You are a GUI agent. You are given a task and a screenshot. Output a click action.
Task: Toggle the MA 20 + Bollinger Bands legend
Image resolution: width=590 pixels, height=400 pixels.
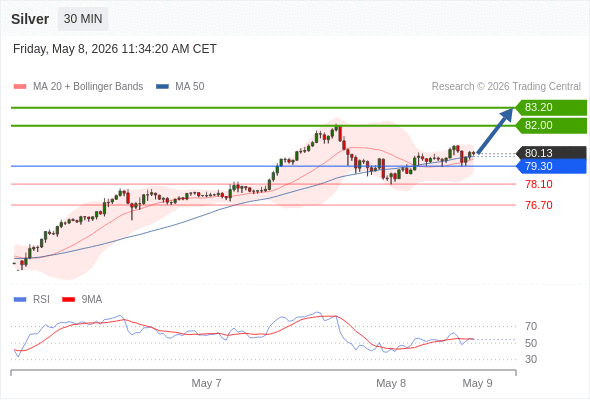[78, 87]
